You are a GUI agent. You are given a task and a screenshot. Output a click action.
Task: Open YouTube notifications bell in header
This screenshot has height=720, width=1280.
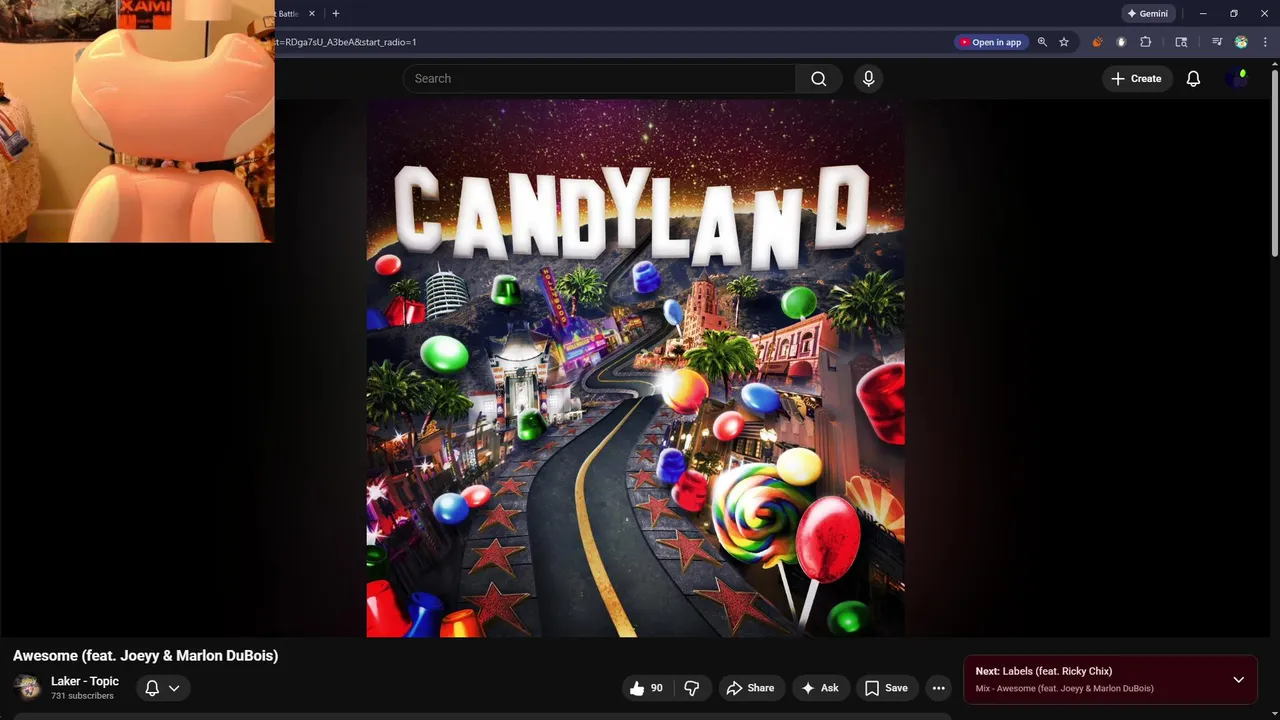pos(1193,79)
